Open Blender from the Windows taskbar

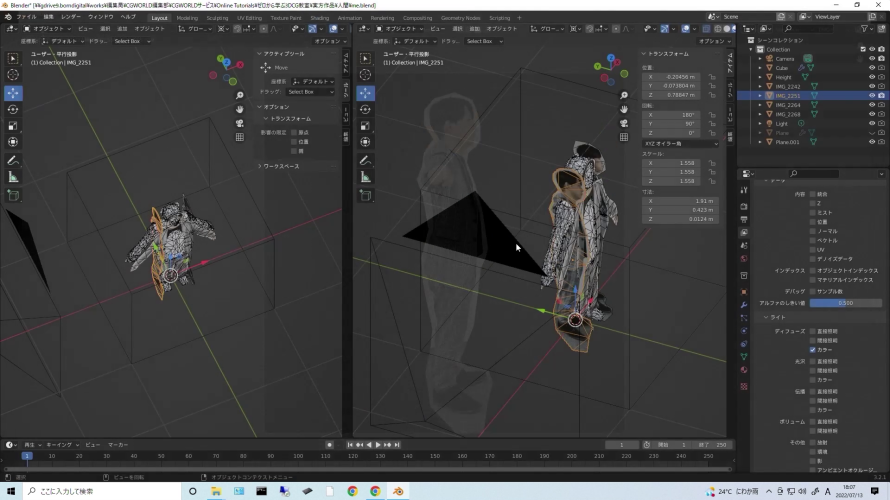coord(398,491)
